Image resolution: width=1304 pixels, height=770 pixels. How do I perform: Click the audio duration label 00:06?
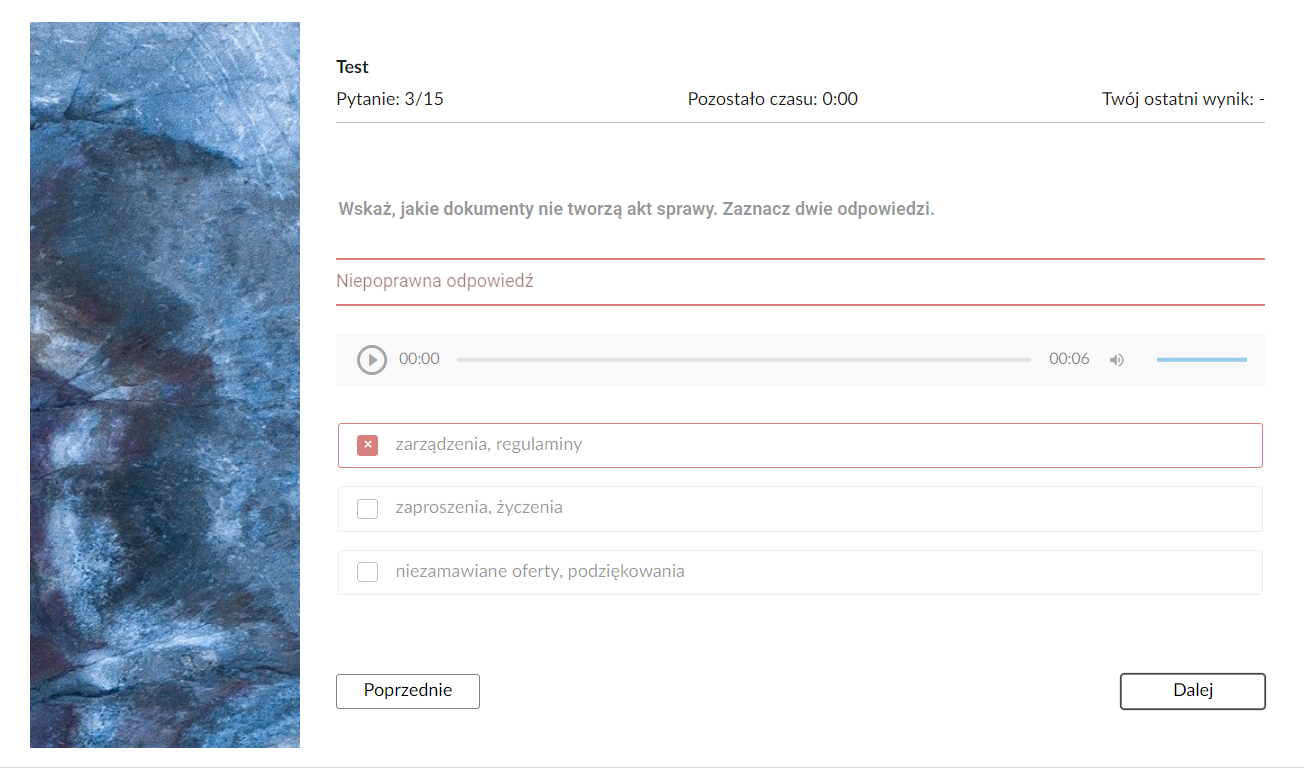pos(1069,359)
